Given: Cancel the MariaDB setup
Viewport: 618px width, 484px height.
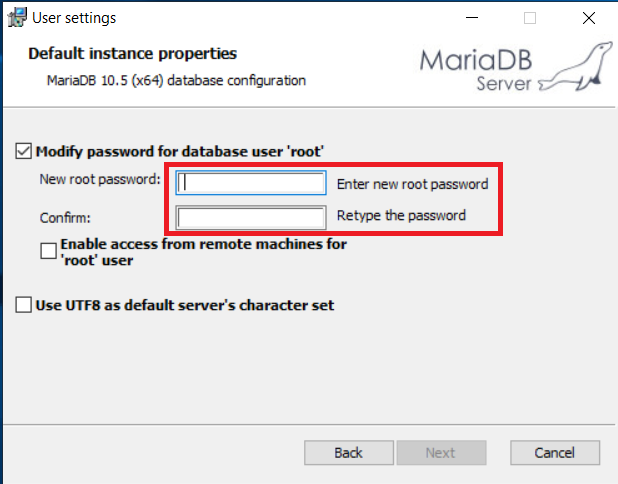Looking at the screenshot, I should tap(555, 453).
